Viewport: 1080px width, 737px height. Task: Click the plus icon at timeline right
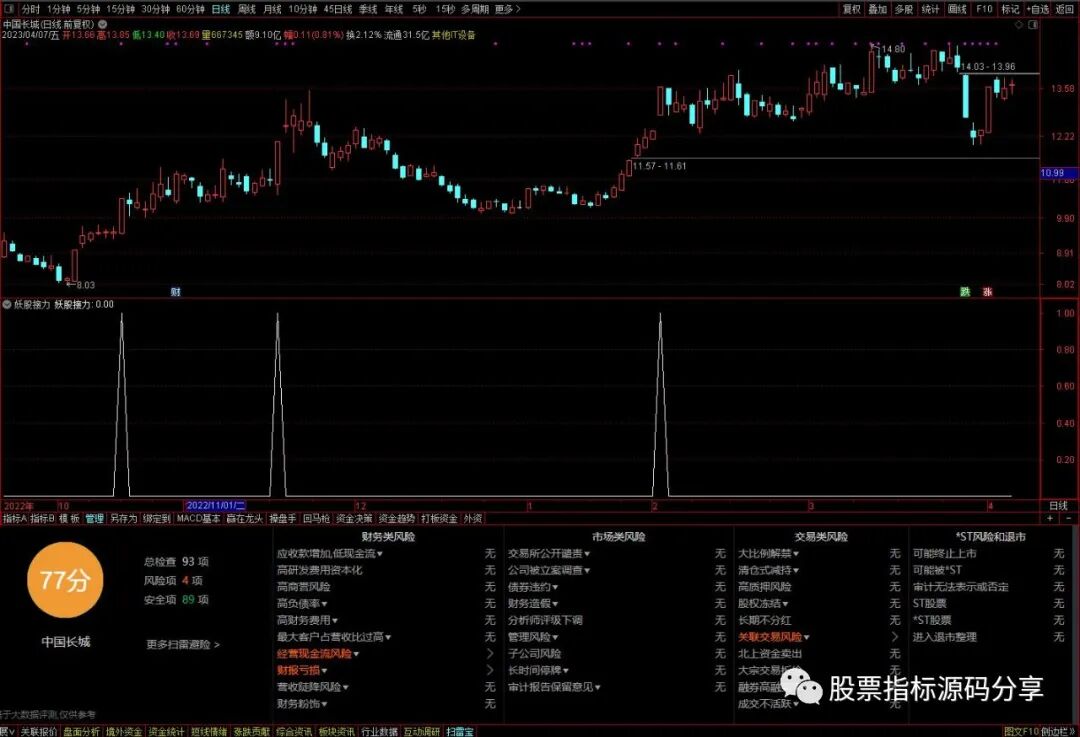(x=1050, y=518)
